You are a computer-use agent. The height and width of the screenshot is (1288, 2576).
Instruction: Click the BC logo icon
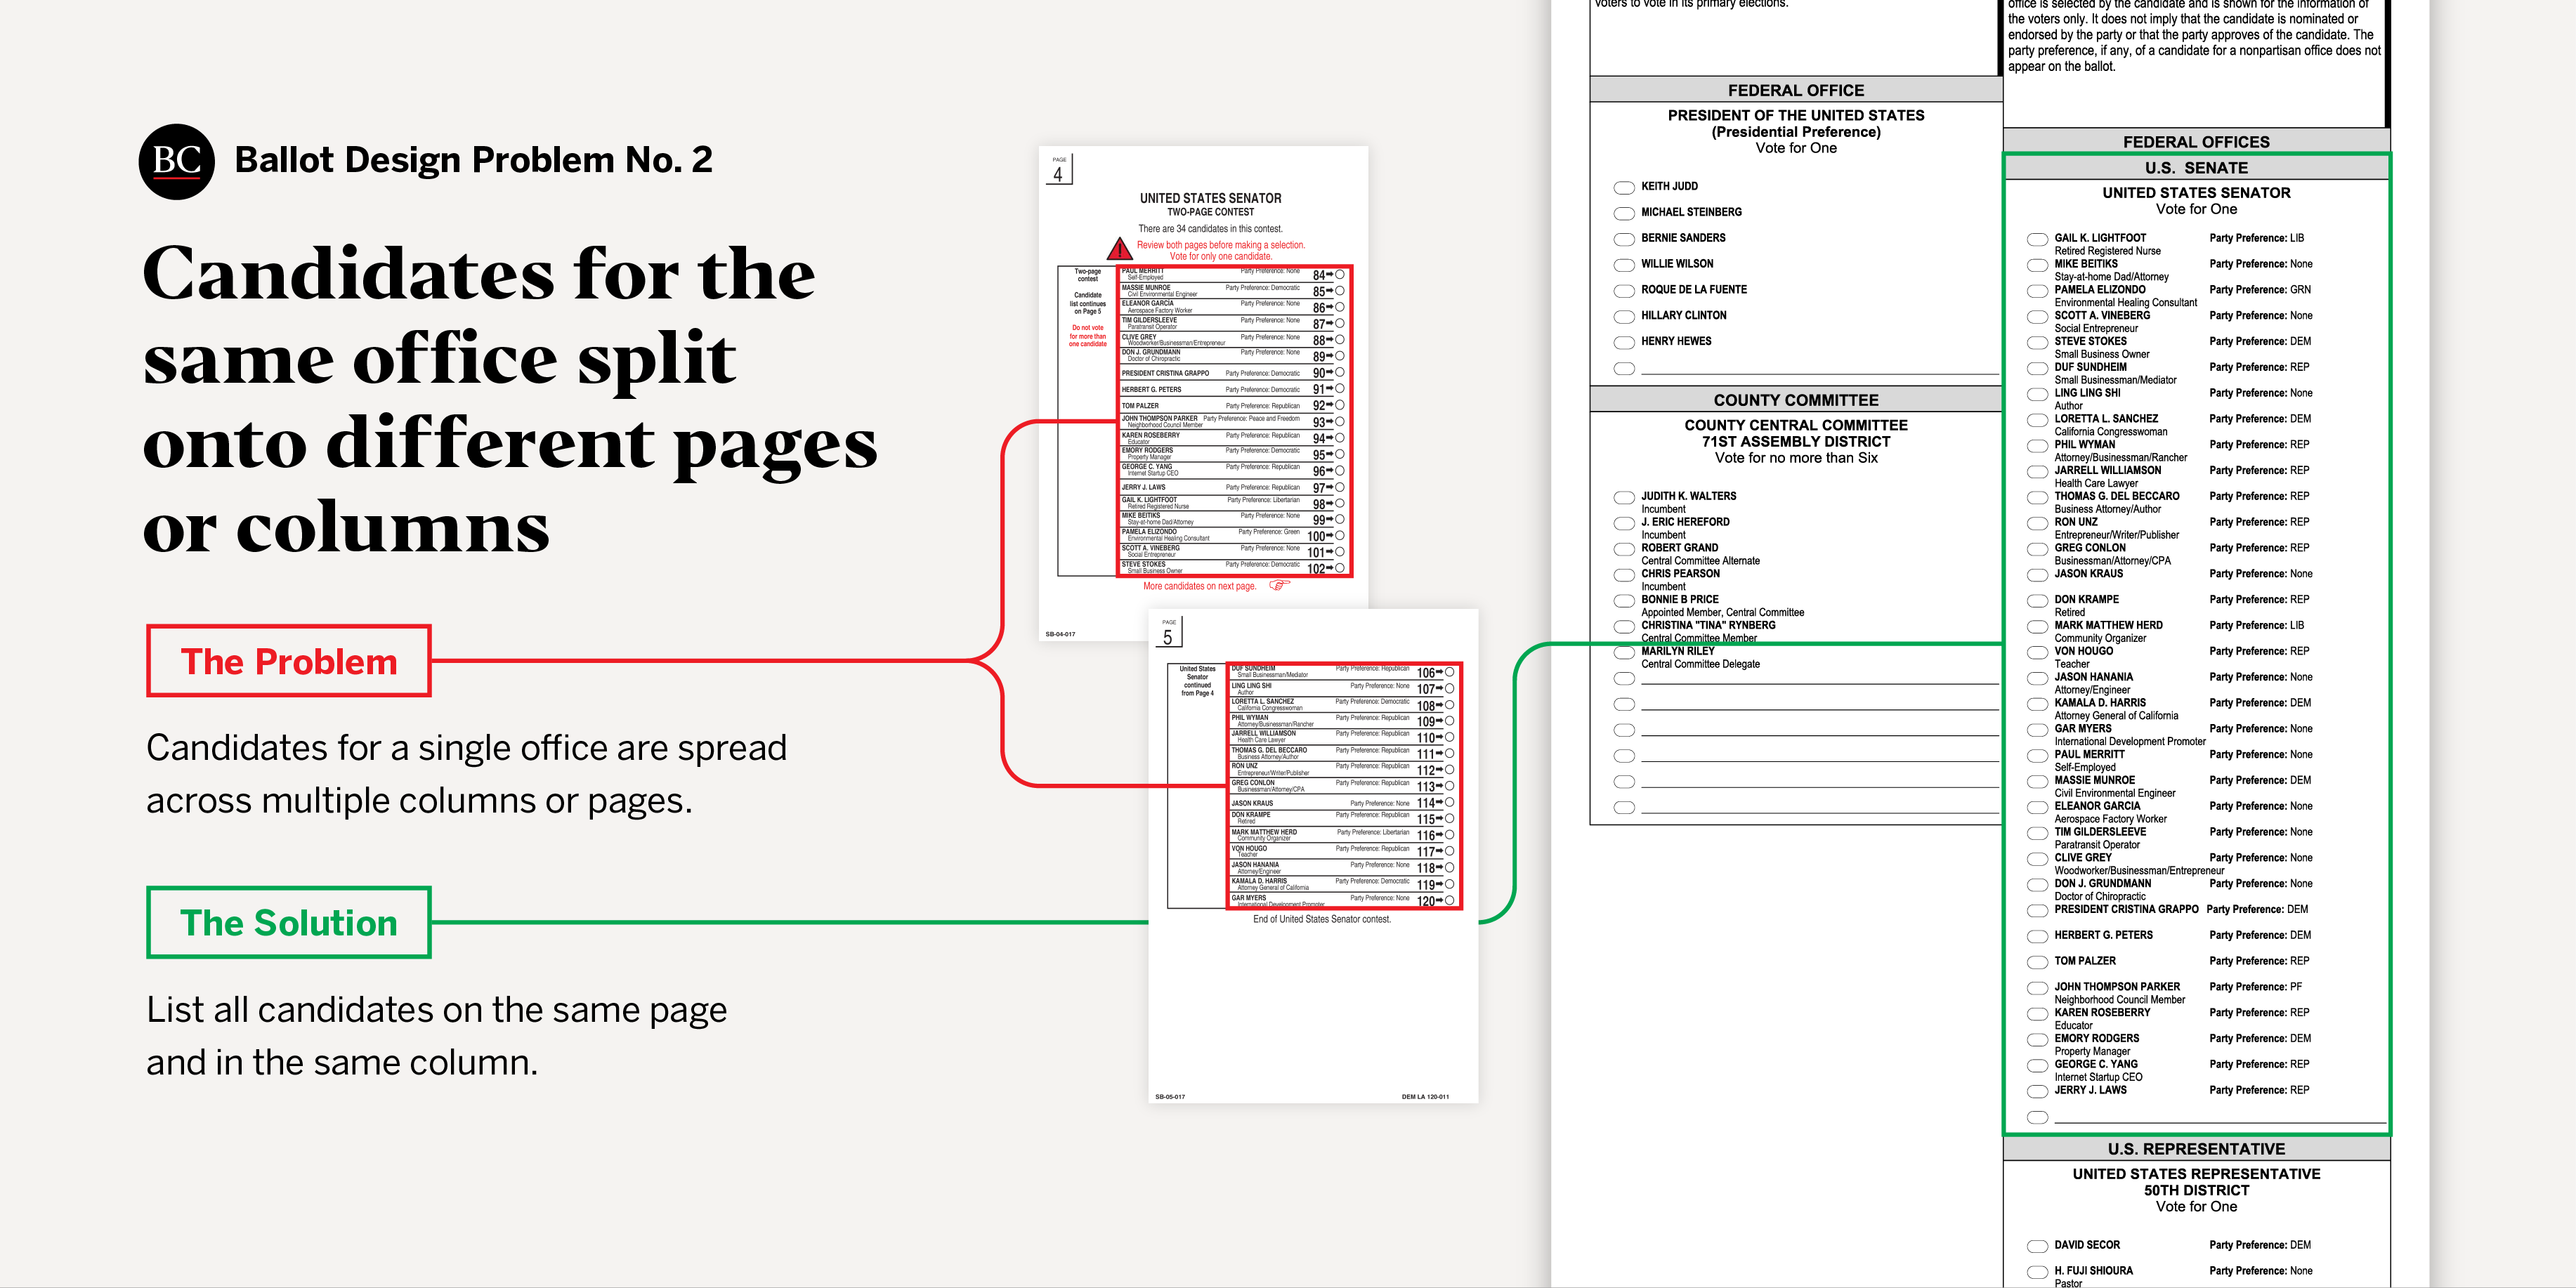point(176,160)
